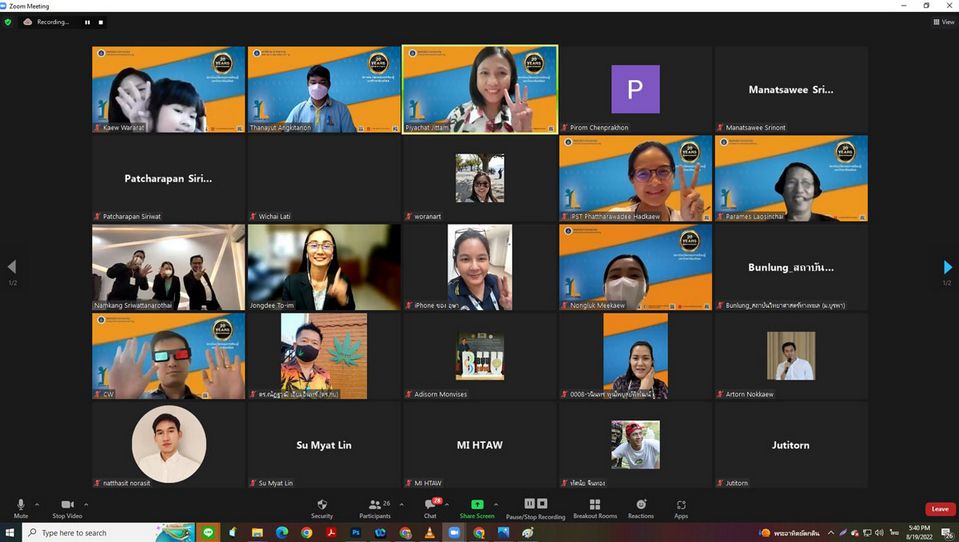Image resolution: width=959 pixels, height=542 pixels.
Task: Open the Chat panel
Action: (x=430, y=506)
